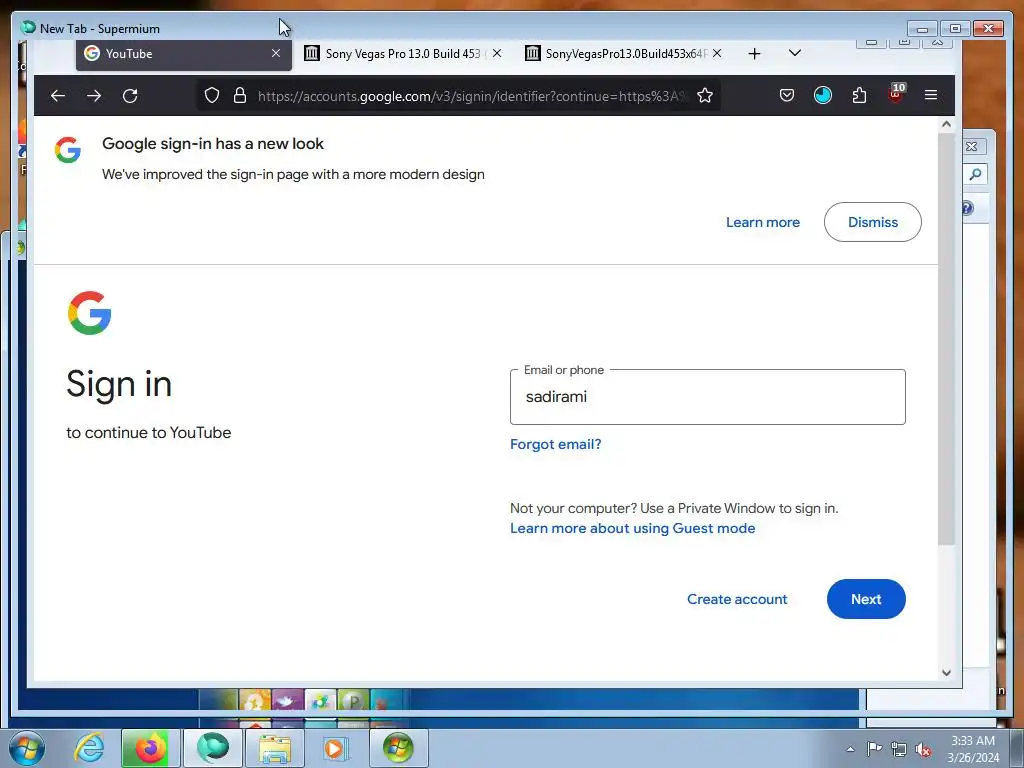Open the muted volume tray icon
Screen dimensions: 1024x768
pyautogui.click(x=923, y=749)
